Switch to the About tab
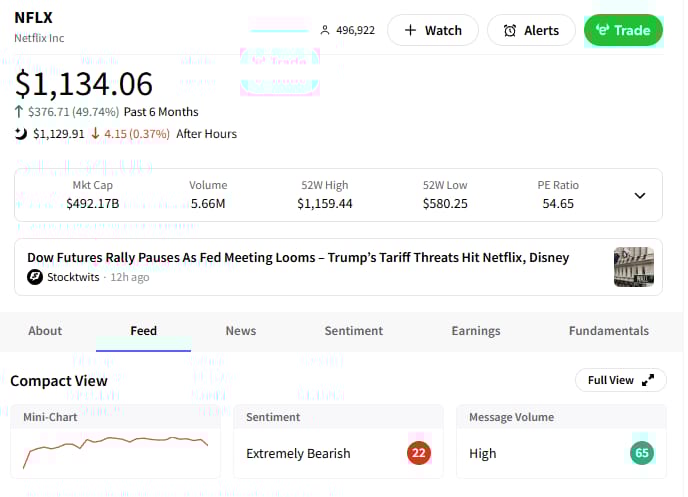The image size is (688, 497). click(x=45, y=331)
